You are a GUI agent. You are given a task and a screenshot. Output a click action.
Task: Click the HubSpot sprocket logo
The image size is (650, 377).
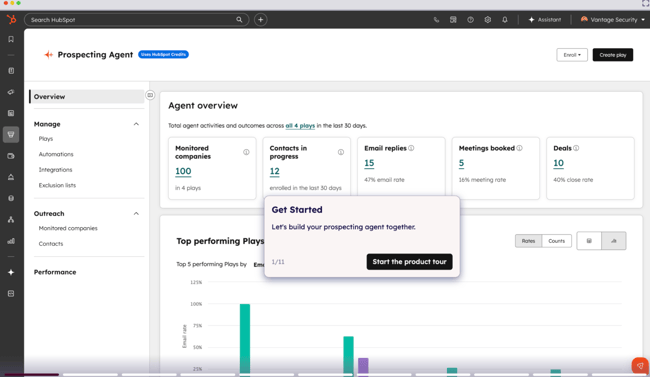pyautogui.click(x=11, y=19)
